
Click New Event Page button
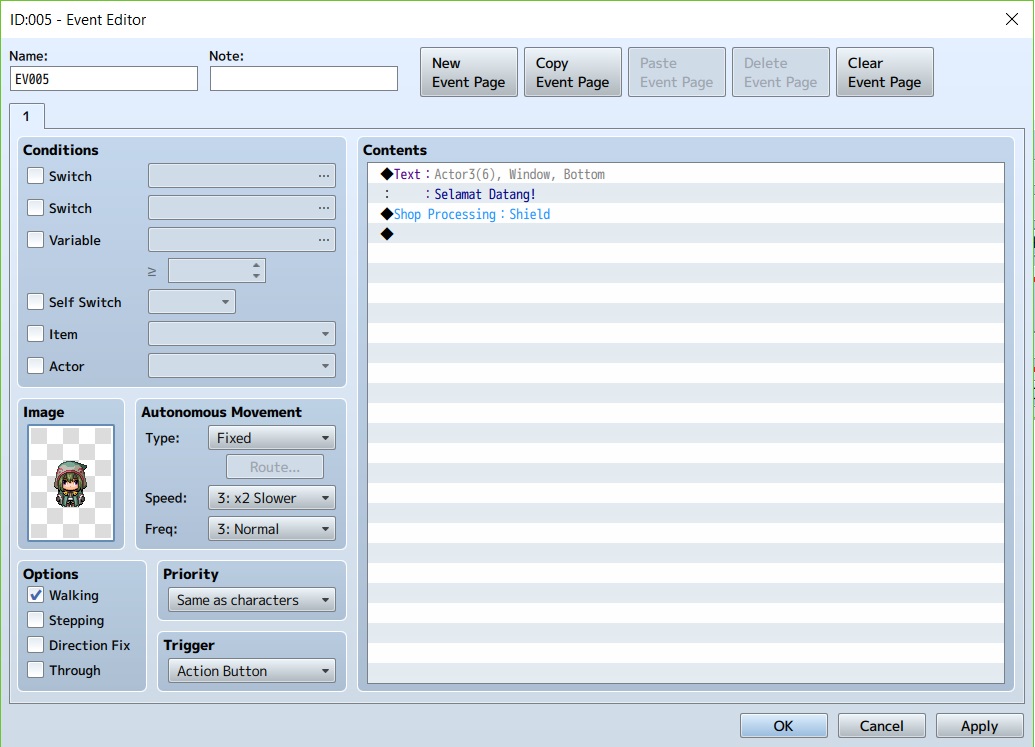coord(469,72)
